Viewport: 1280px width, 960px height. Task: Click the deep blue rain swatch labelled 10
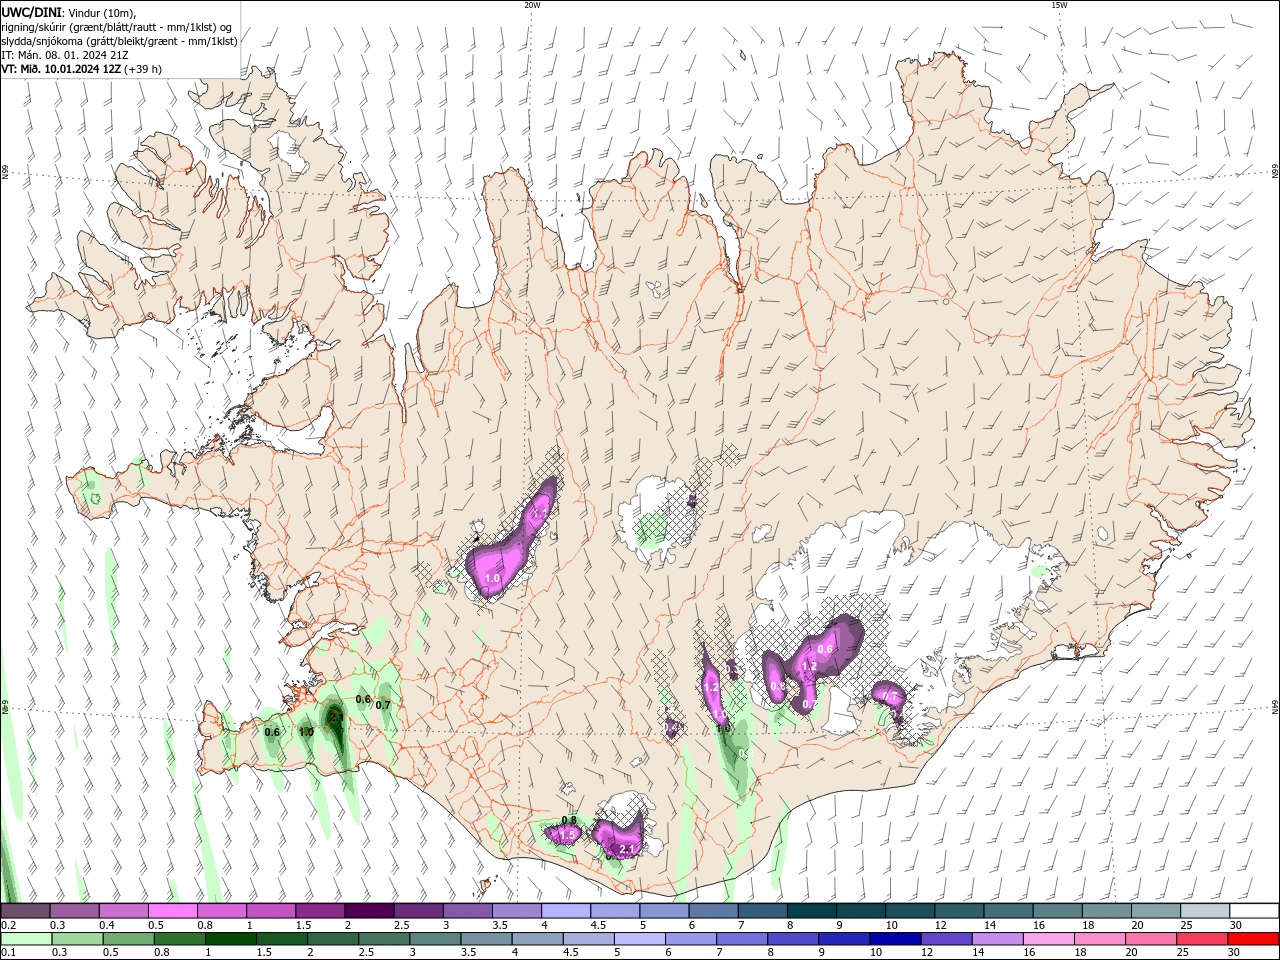click(x=896, y=939)
